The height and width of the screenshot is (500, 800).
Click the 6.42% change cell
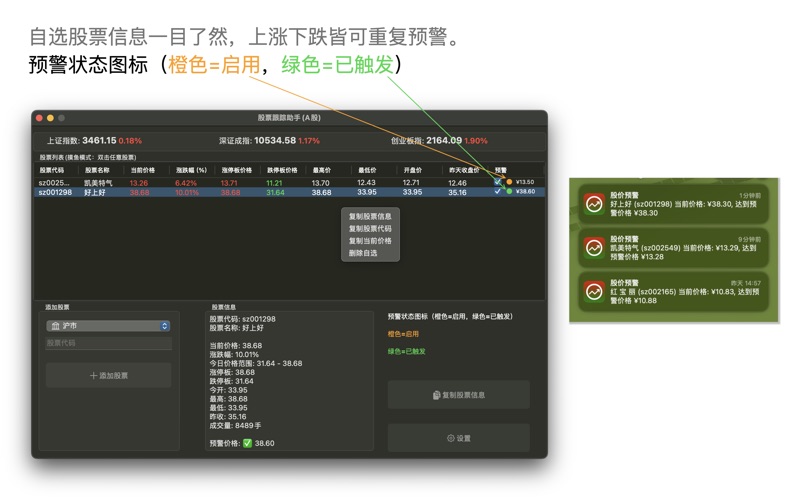pos(186,183)
